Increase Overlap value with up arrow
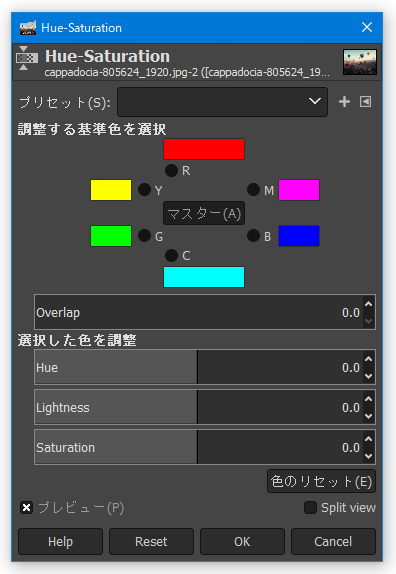The image size is (396, 574). (369, 304)
